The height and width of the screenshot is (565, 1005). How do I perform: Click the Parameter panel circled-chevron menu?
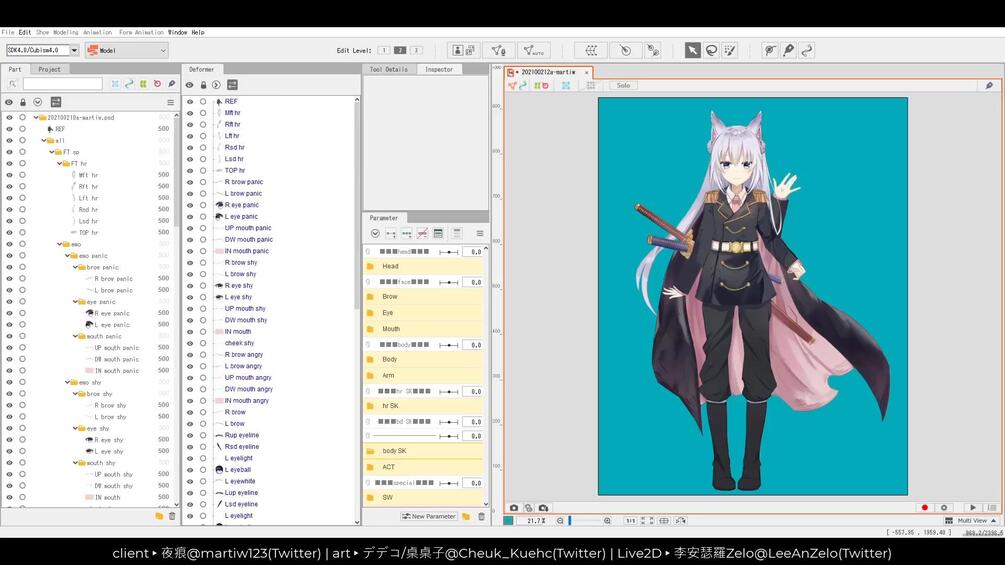click(375, 234)
